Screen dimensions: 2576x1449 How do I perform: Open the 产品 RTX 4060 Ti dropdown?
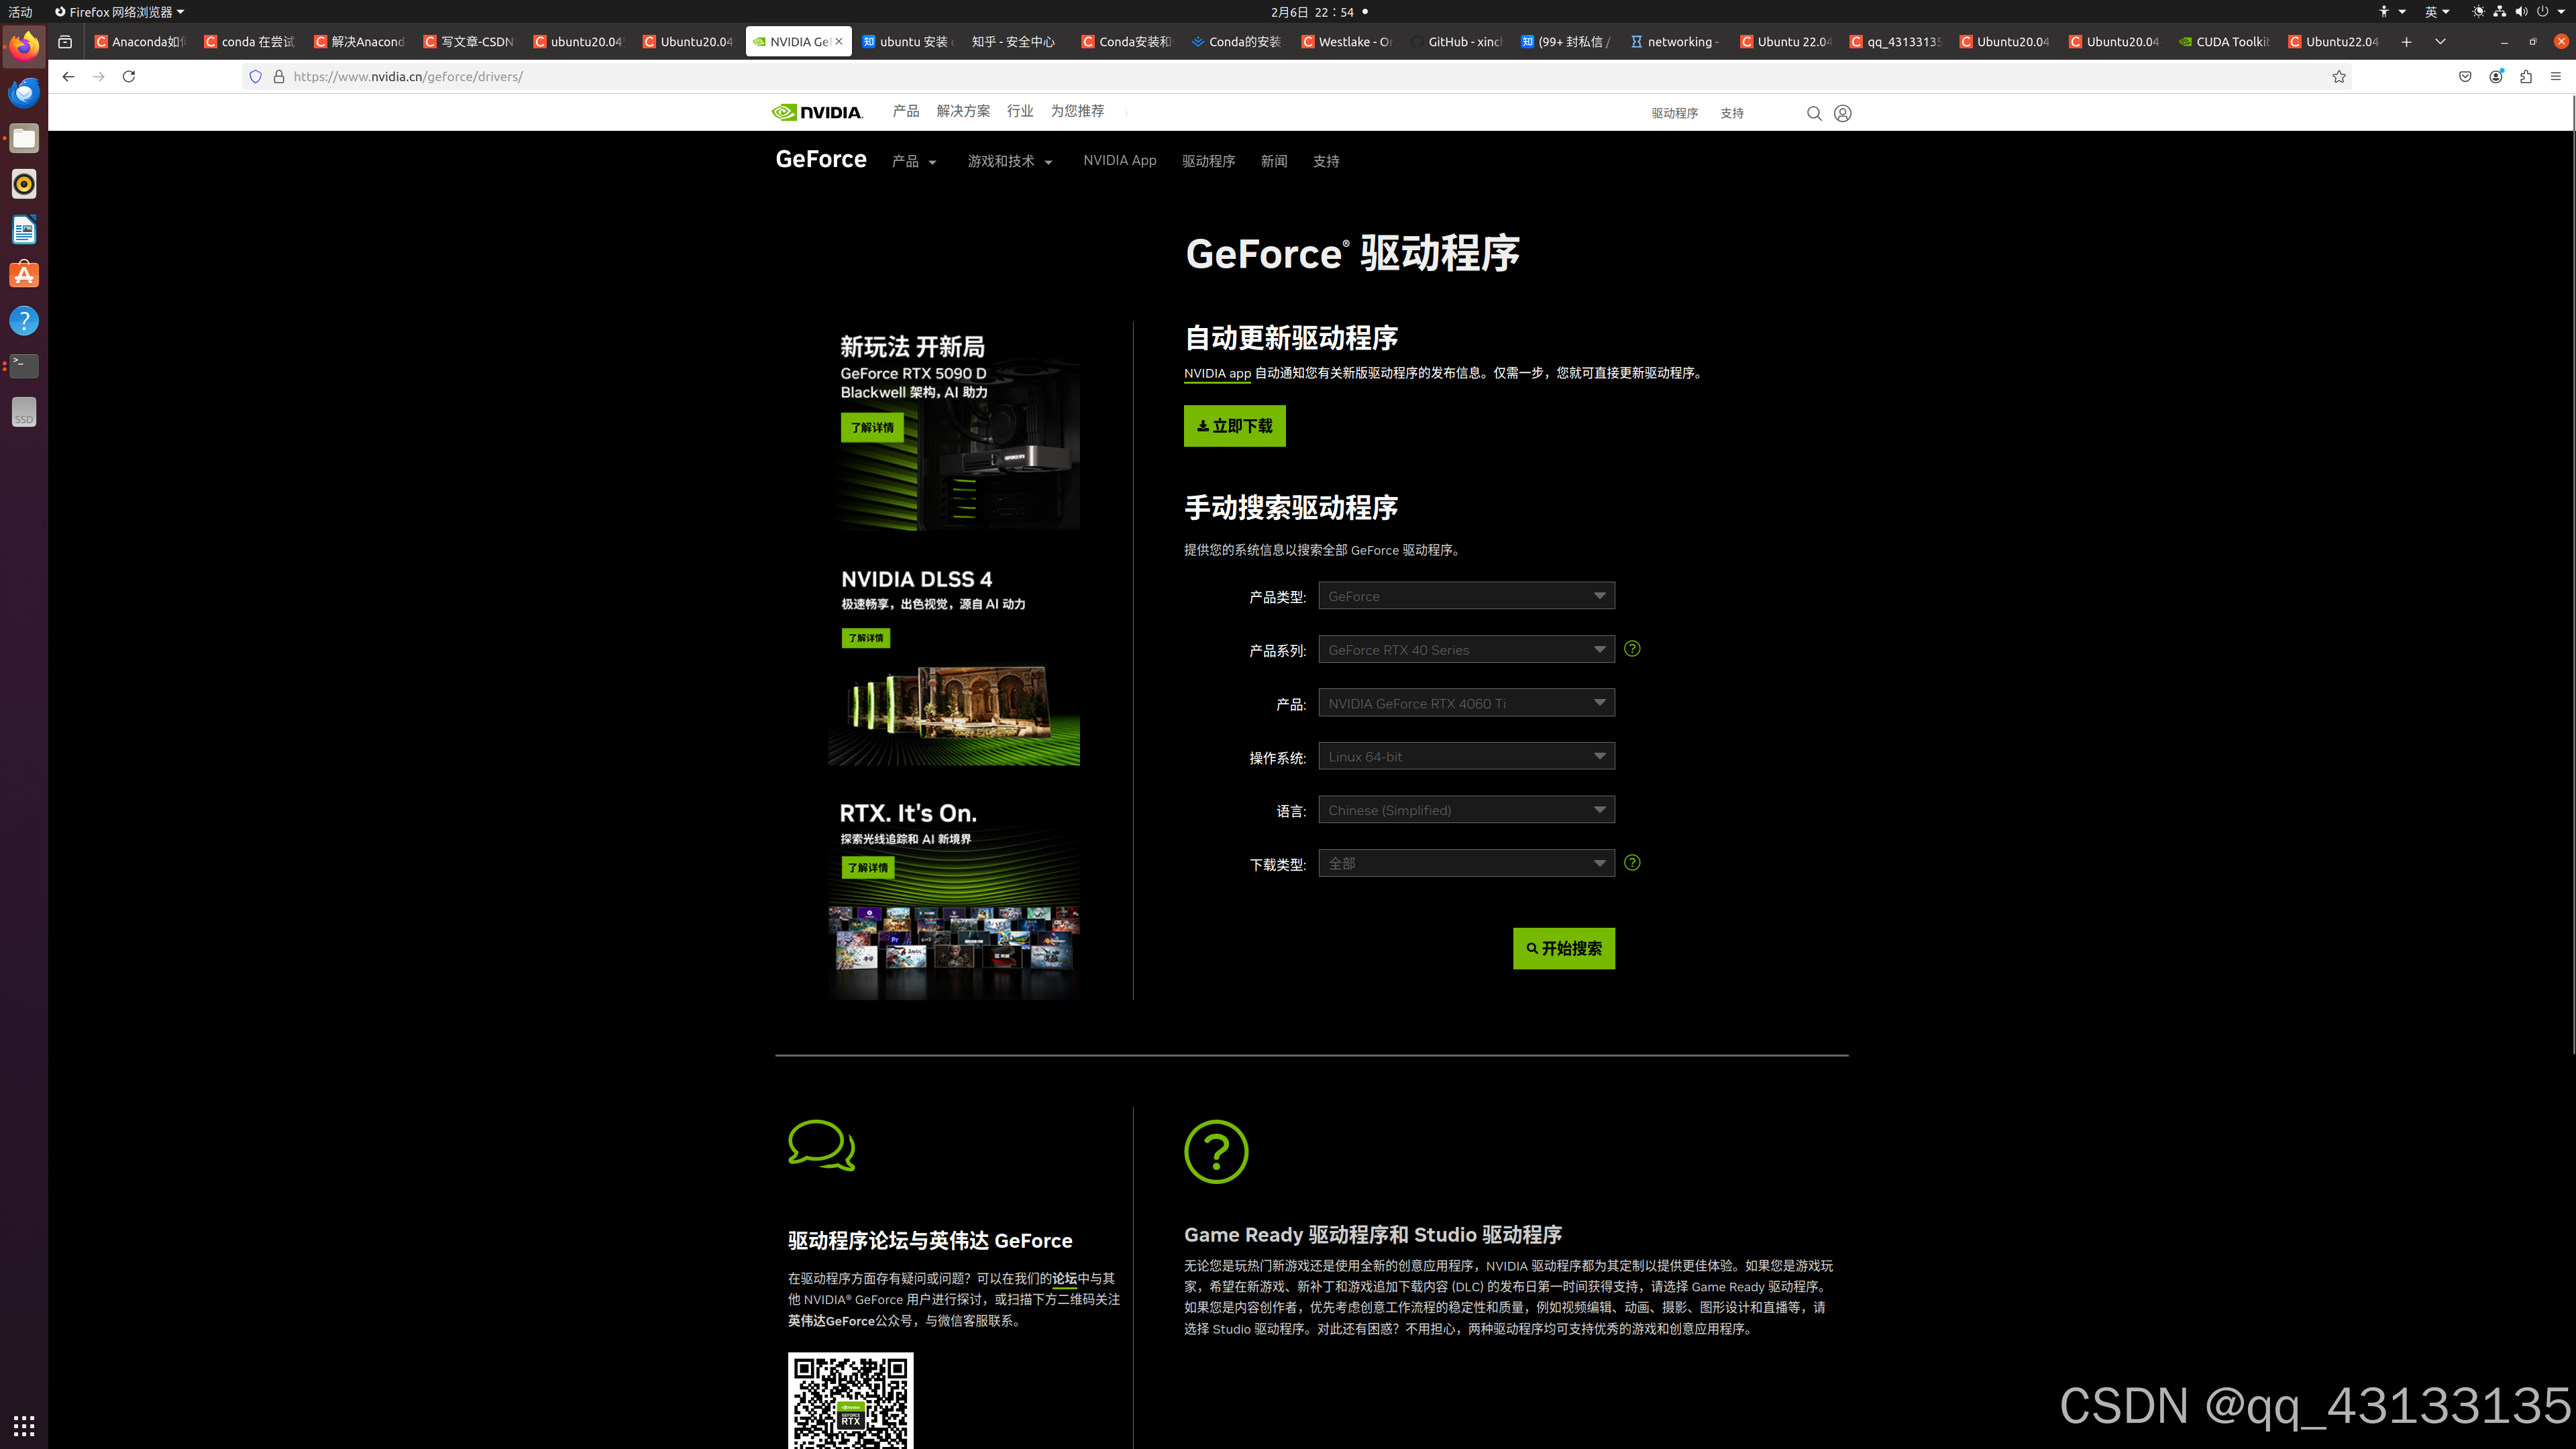[1466, 703]
